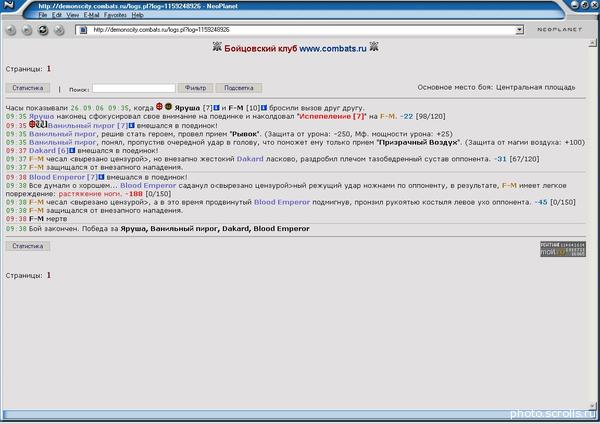Click the red alignment icon before Ванильный пирог
This screenshot has height=424, width=600.
tap(32, 124)
